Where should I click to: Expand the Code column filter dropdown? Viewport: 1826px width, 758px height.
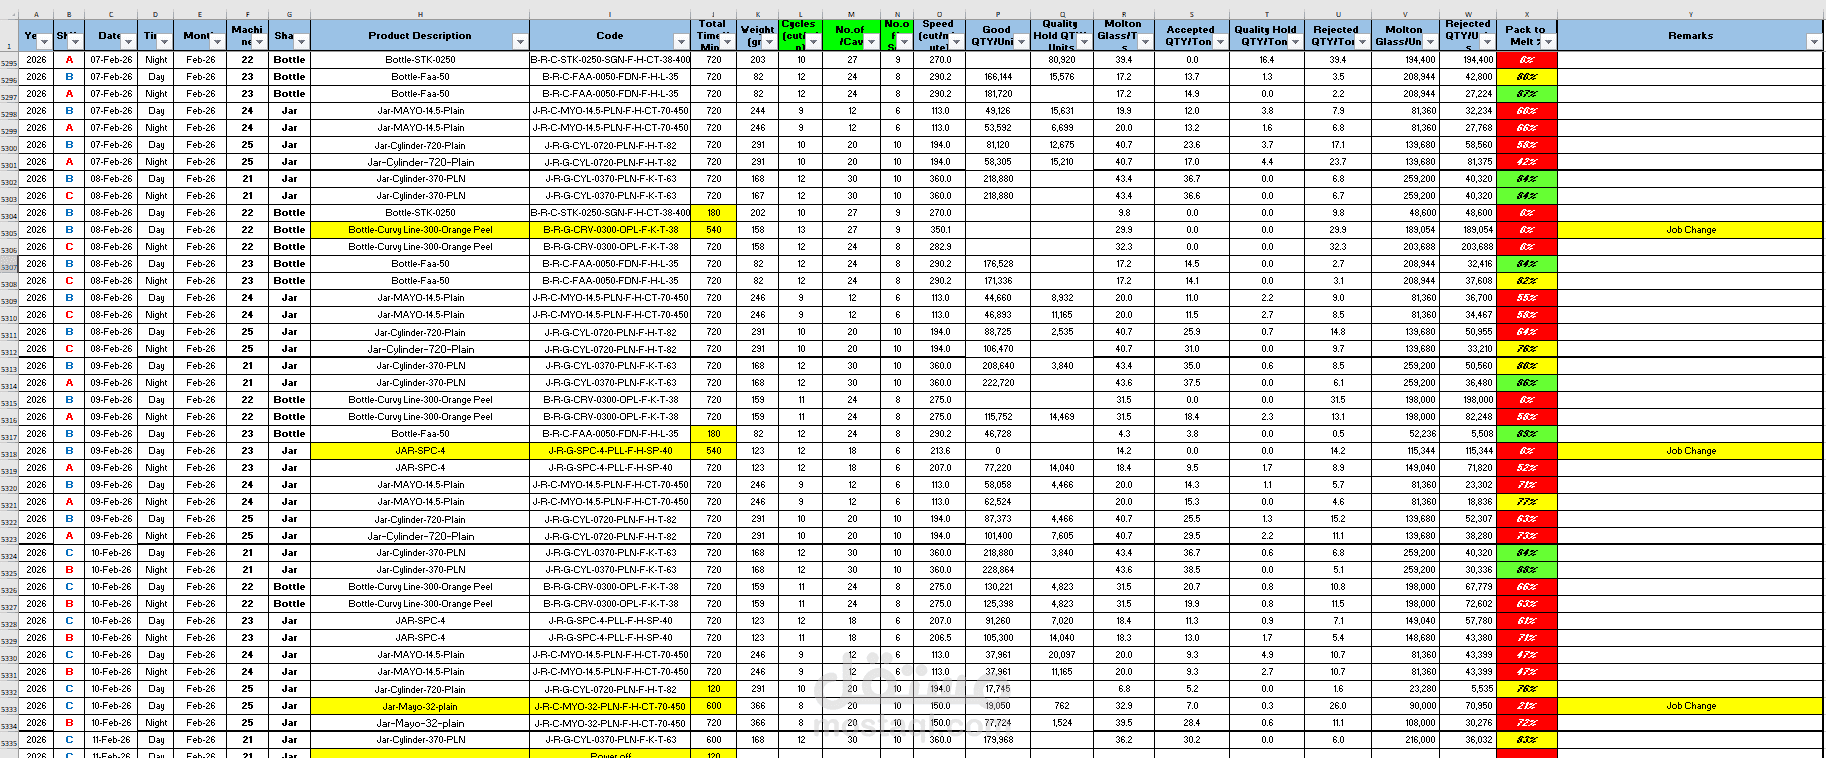pyautogui.click(x=681, y=42)
